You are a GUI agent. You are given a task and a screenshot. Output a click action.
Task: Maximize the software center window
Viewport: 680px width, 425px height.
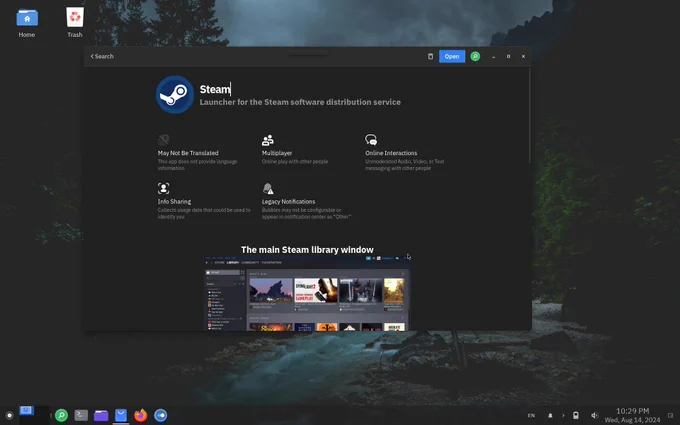pos(508,56)
